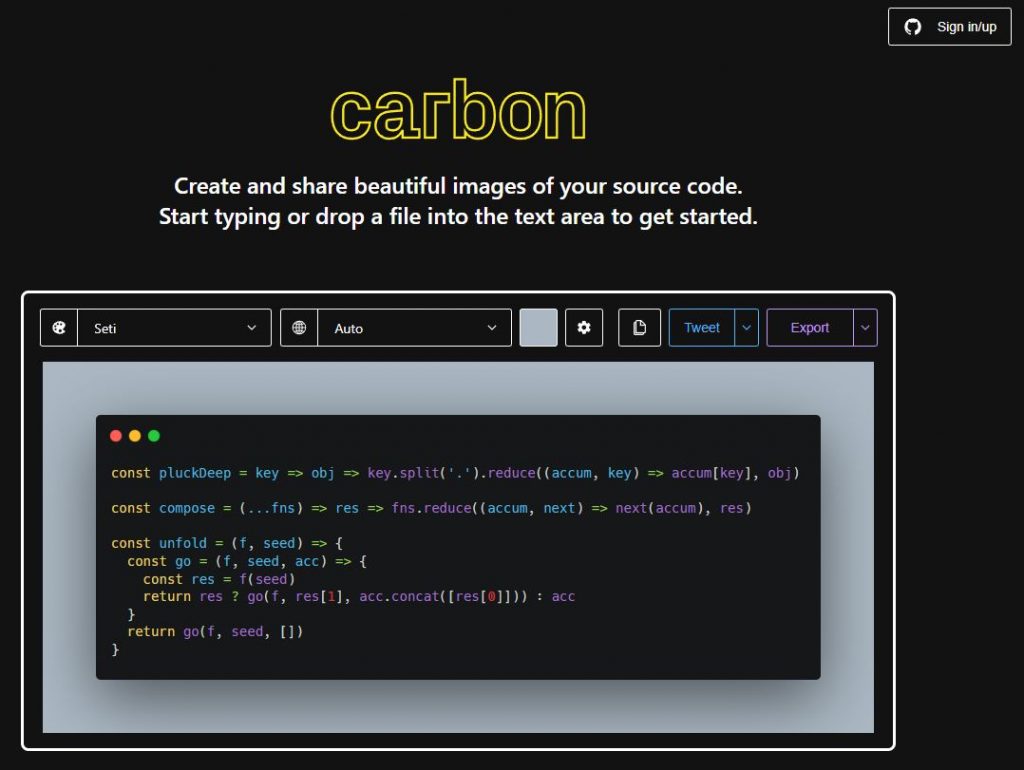Image resolution: width=1024 pixels, height=770 pixels.
Task: Click the carbon logo heading
Action: coord(459,110)
